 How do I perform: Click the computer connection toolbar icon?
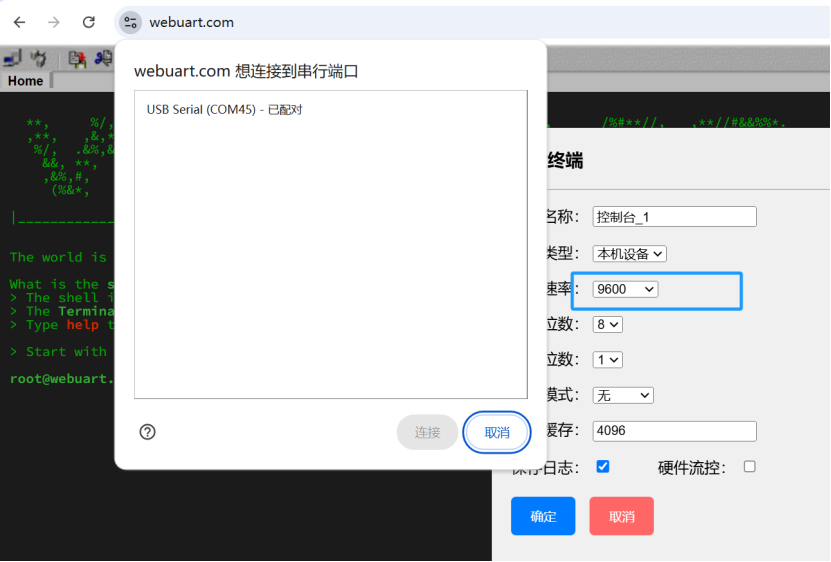[x=12, y=58]
